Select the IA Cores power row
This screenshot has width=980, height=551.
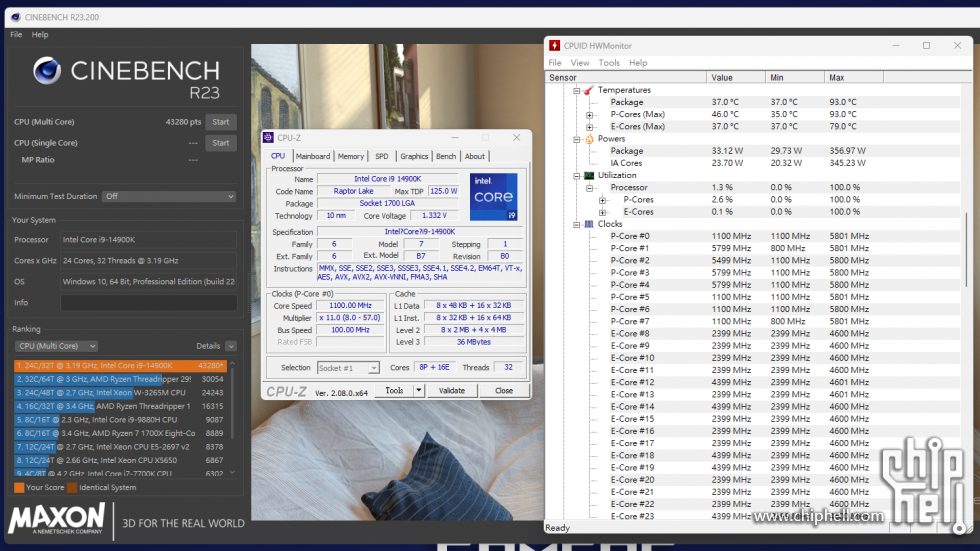pos(753,163)
